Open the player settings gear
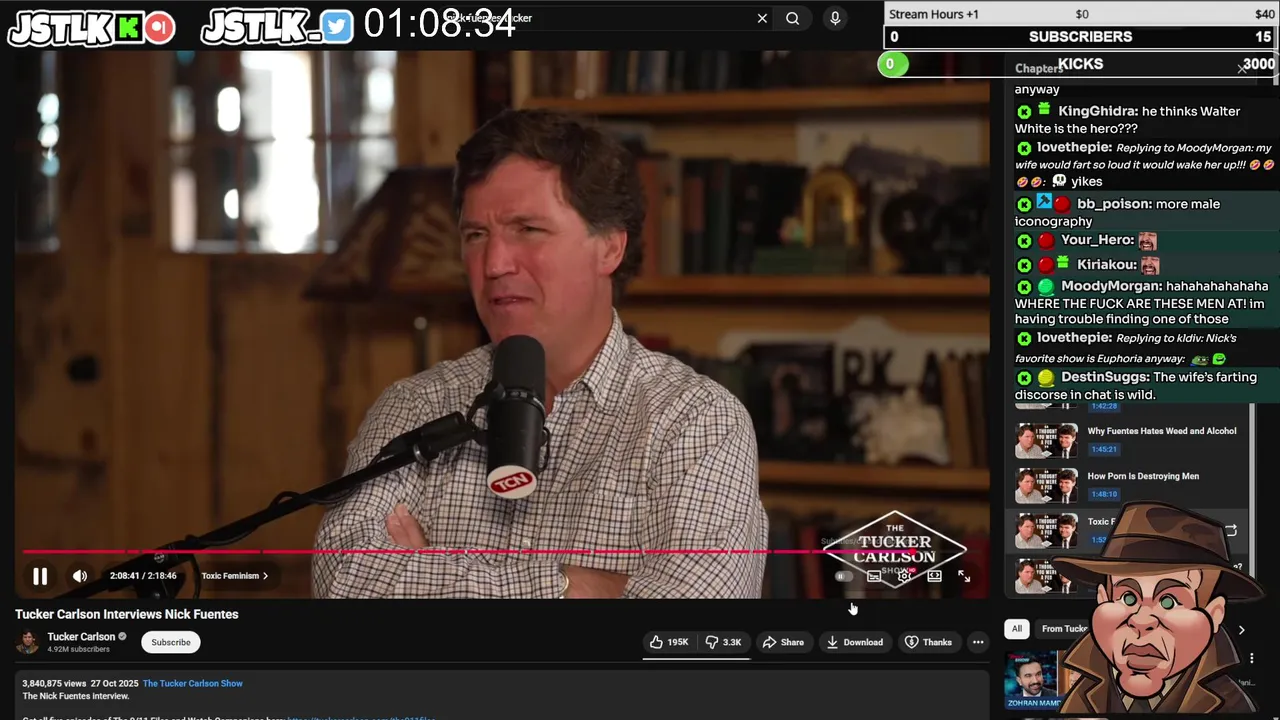The width and height of the screenshot is (1280, 720). pos(904,576)
